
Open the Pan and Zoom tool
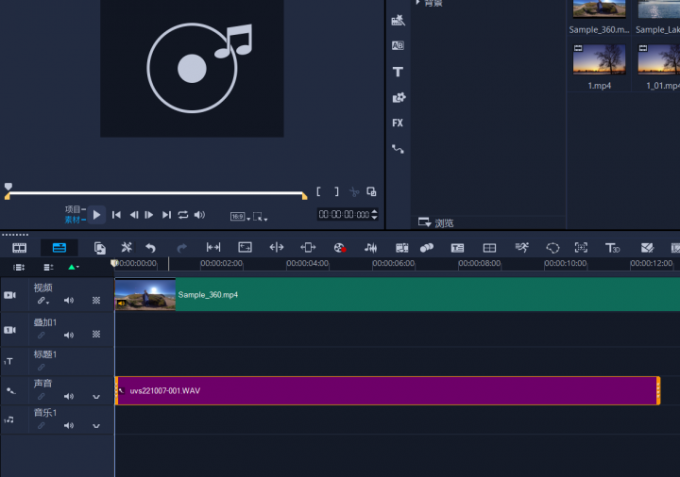coord(581,248)
